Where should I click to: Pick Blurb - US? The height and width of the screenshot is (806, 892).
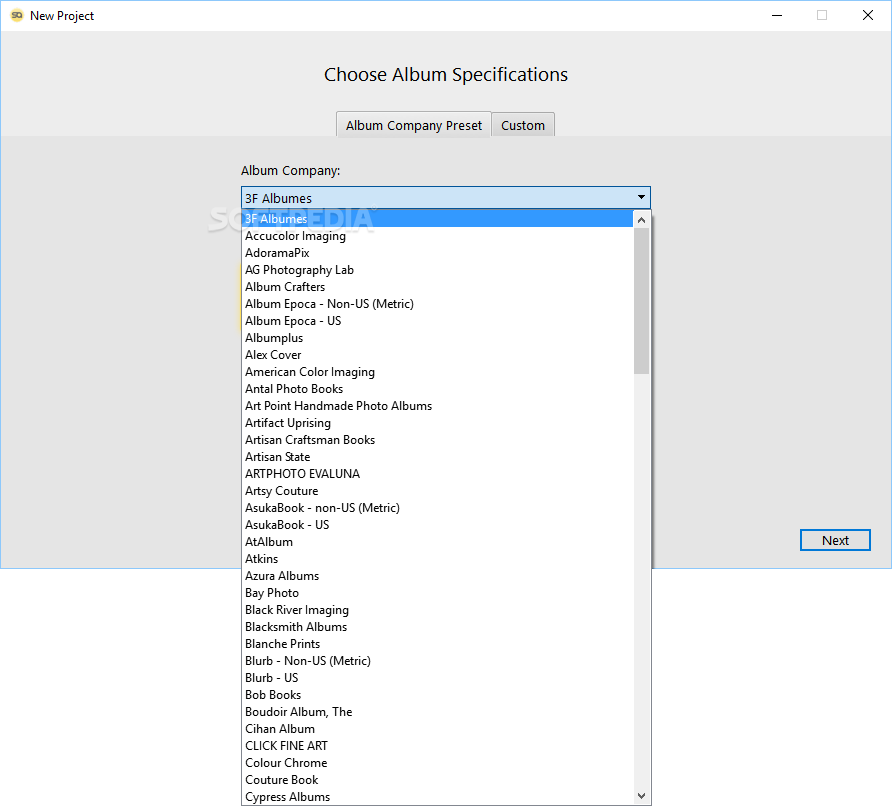[437, 678]
